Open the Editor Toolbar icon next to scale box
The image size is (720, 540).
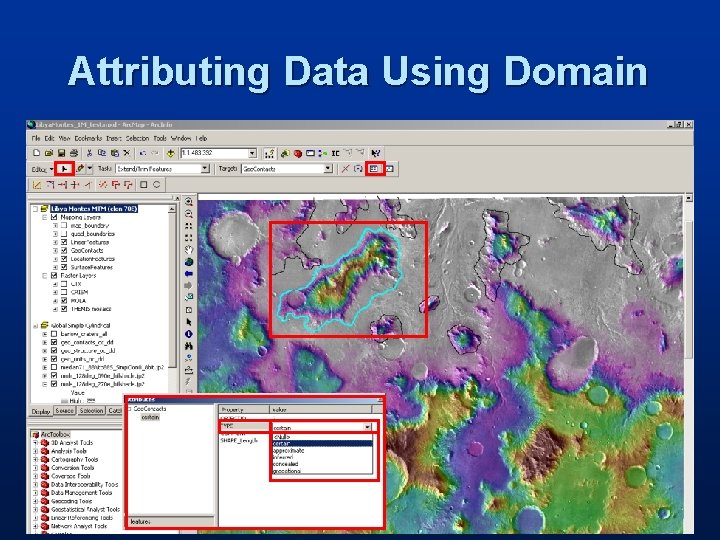[270, 153]
